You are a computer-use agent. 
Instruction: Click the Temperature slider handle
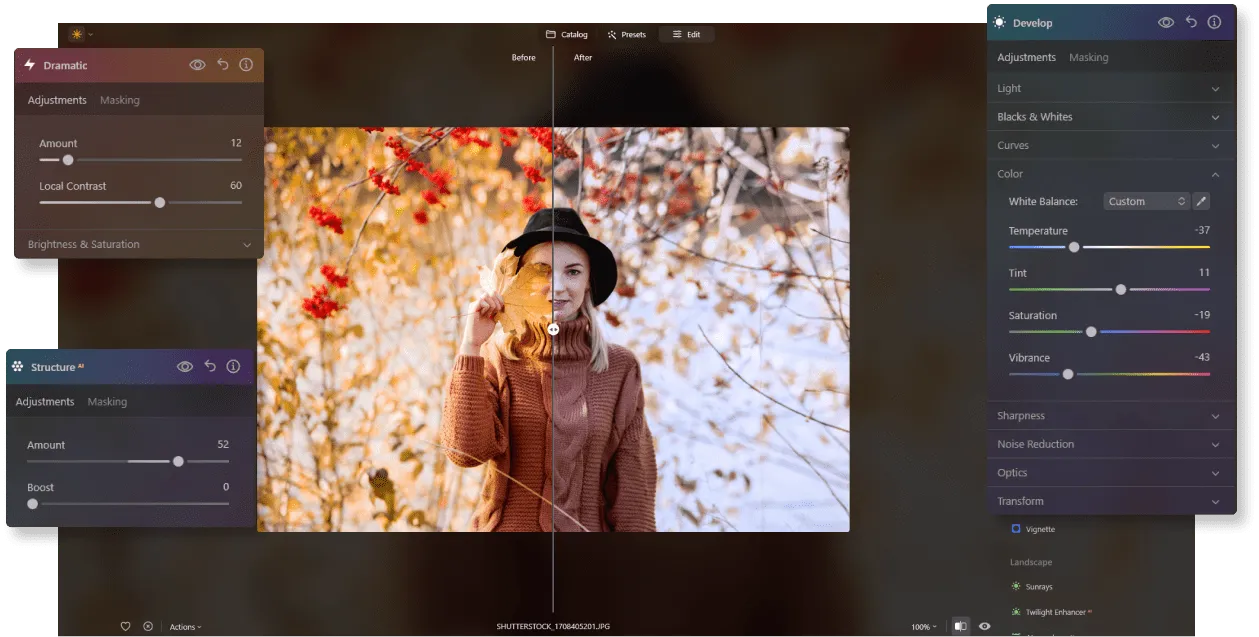click(x=1074, y=247)
